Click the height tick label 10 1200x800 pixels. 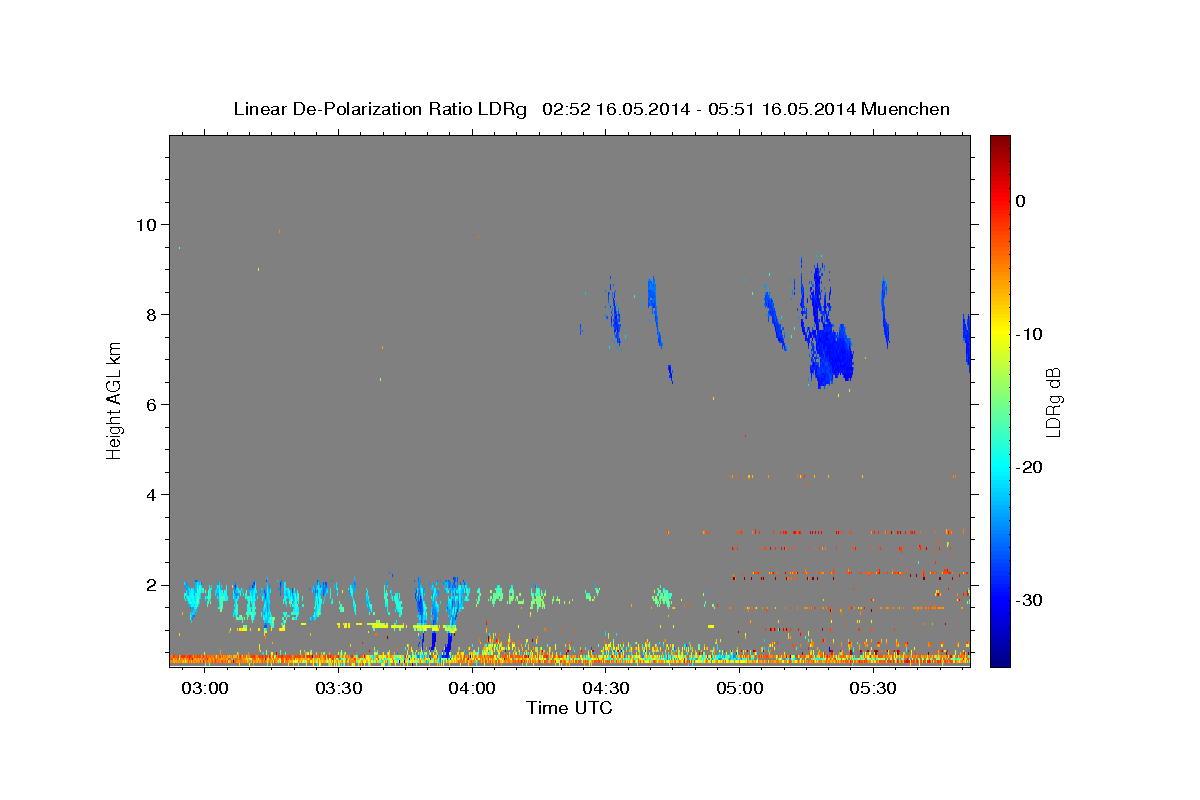point(149,224)
